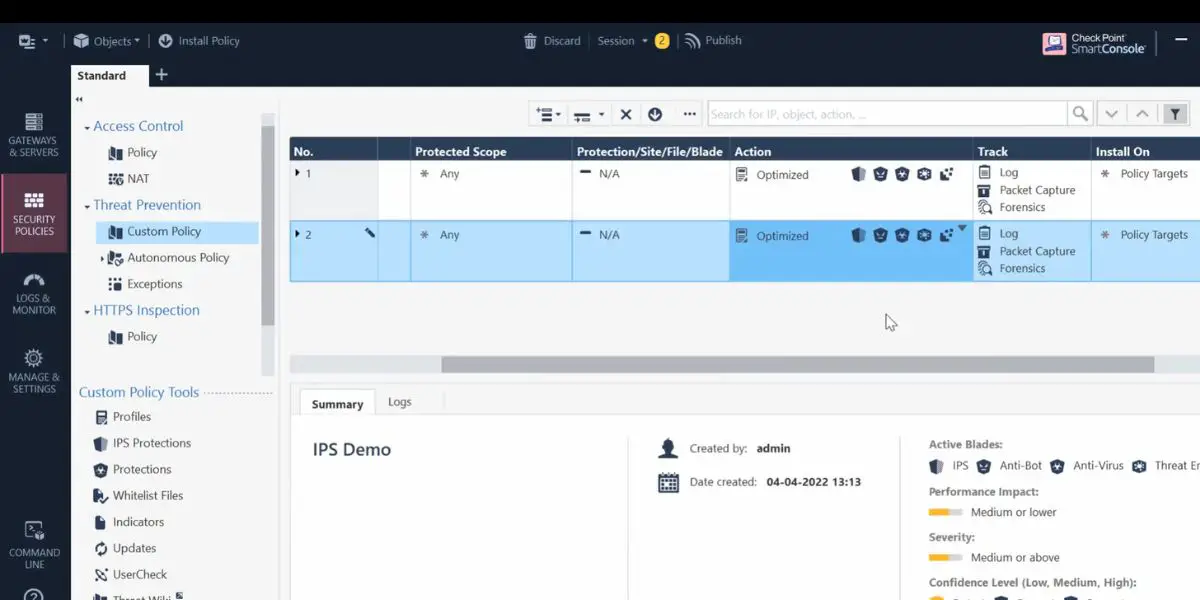Open the add section dropdown
This screenshot has width=1200, height=600.
[x=588, y=114]
